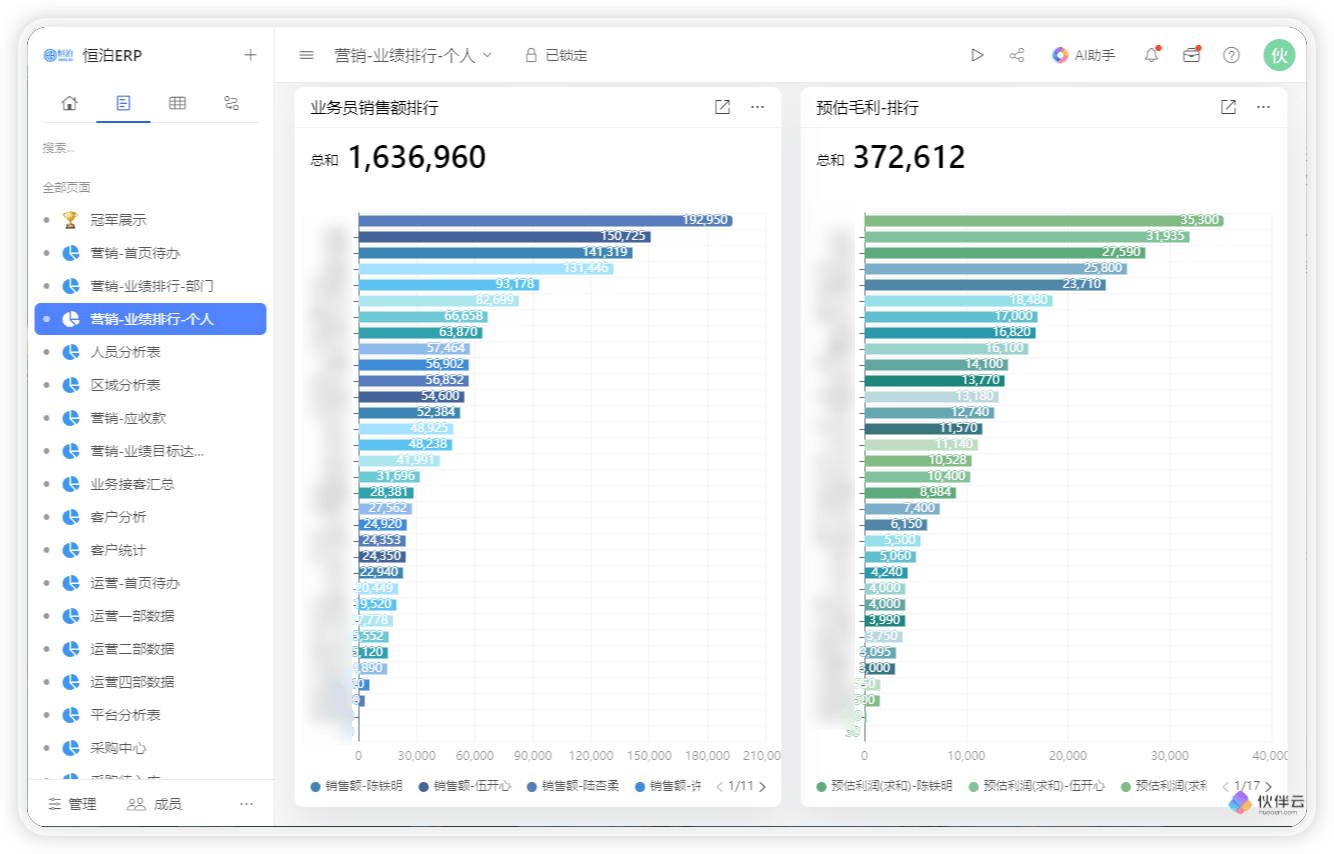The image size is (1334, 854).
Task: Click the 成员 members button
Action: pyautogui.click(x=154, y=804)
